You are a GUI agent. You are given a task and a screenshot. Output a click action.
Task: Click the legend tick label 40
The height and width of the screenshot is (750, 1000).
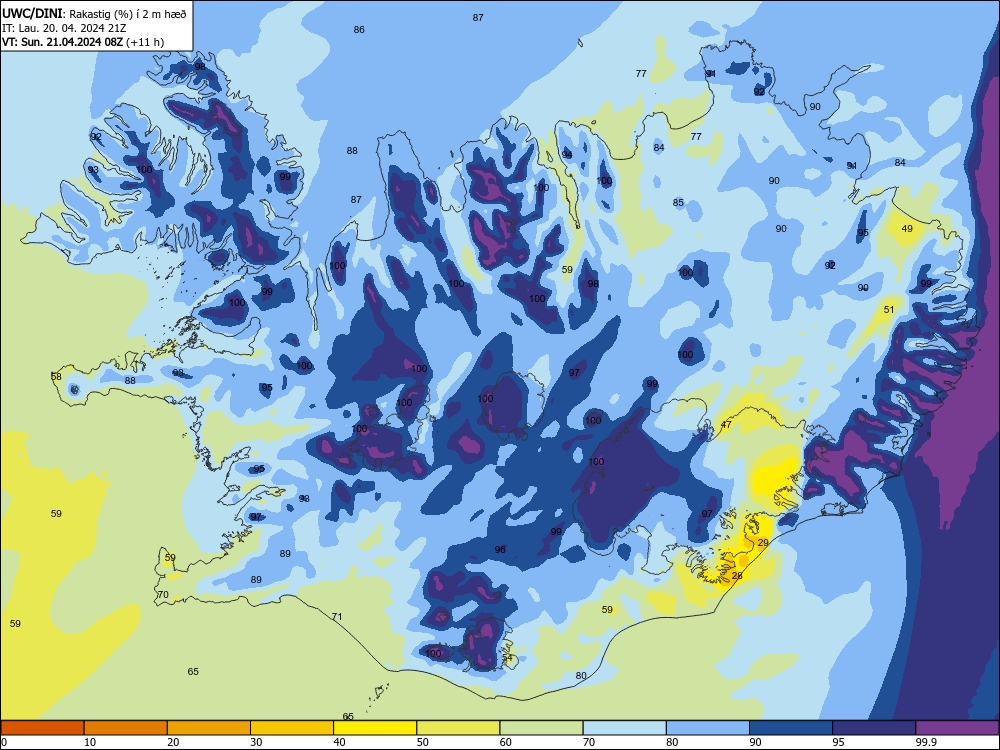coord(339,742)
